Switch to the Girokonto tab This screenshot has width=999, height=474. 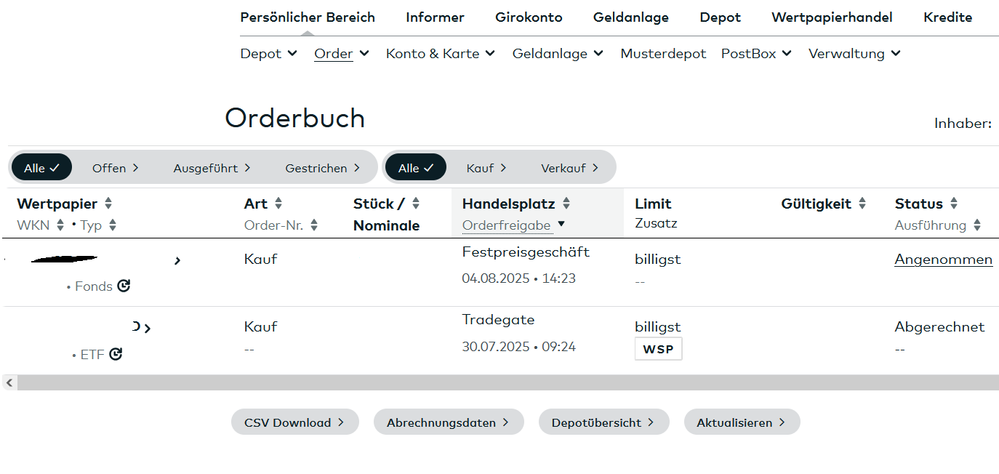coord(528,17)
